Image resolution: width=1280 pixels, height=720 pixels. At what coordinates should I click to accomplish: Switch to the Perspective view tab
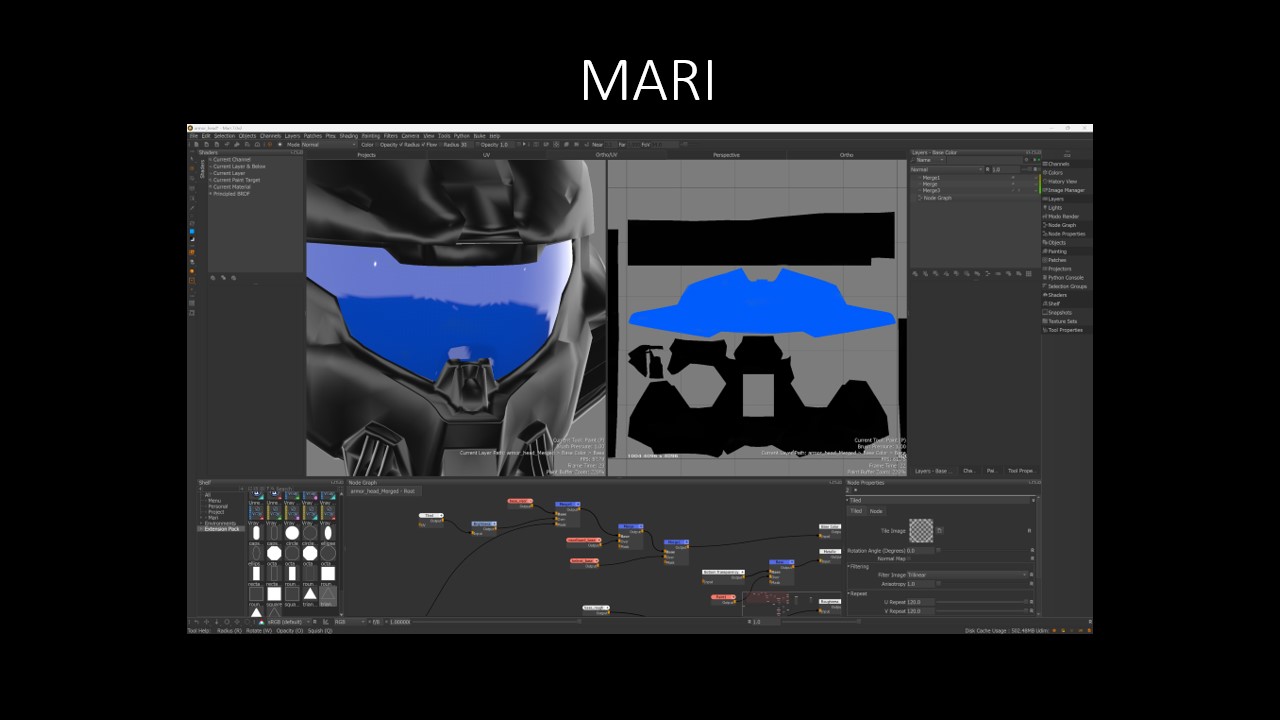[726, 155]
